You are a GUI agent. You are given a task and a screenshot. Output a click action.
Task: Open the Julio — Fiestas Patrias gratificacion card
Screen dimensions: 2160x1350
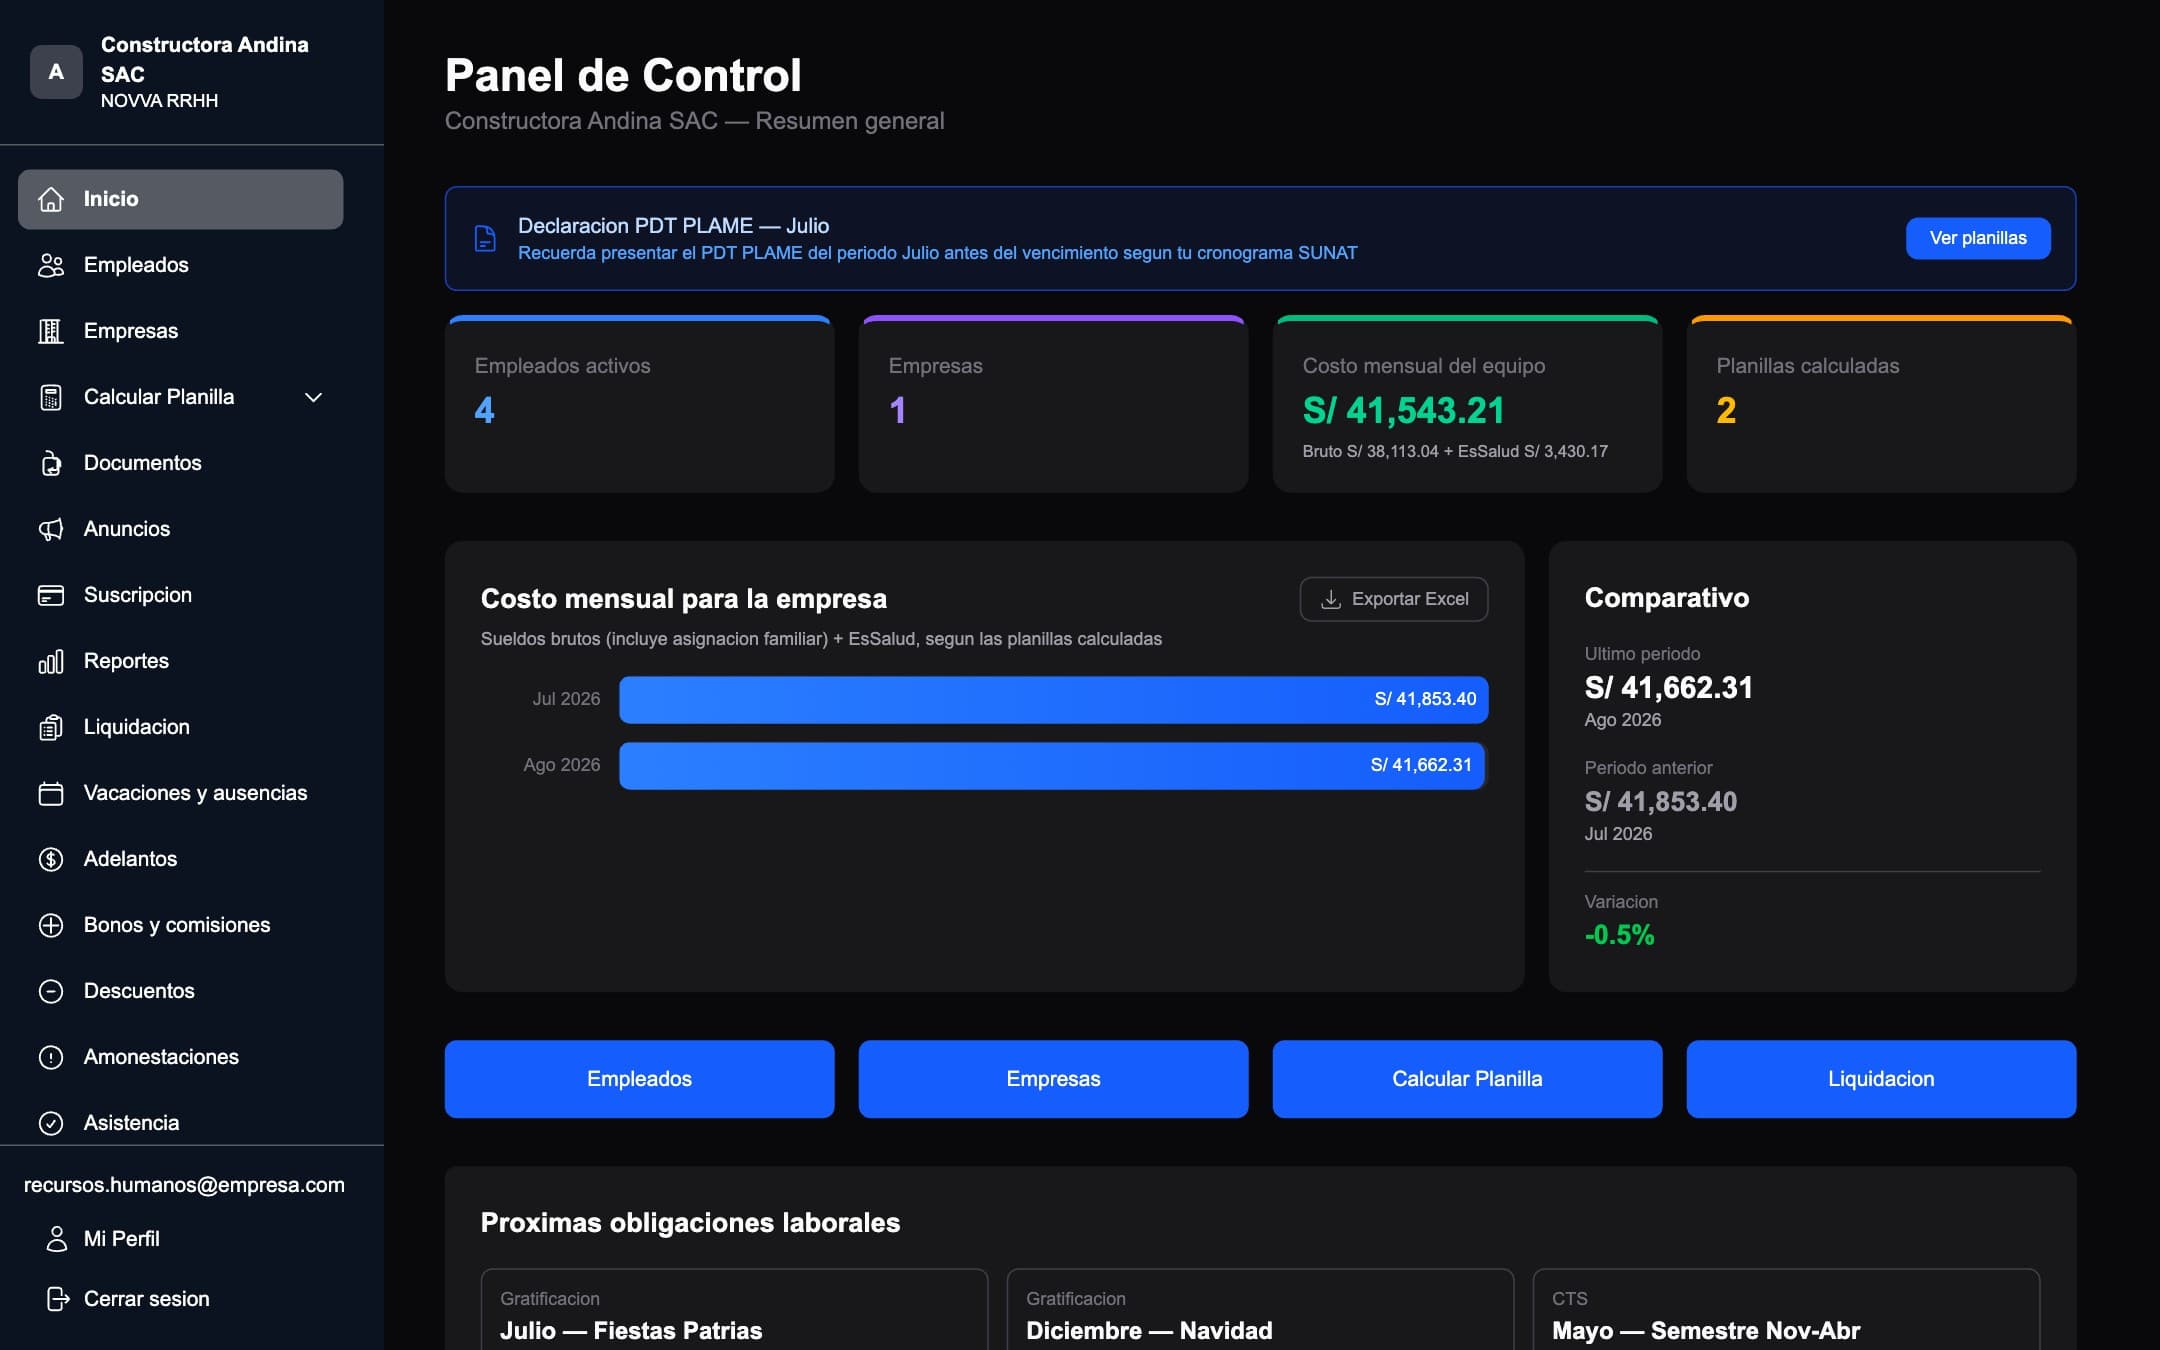pos(734,1310)
